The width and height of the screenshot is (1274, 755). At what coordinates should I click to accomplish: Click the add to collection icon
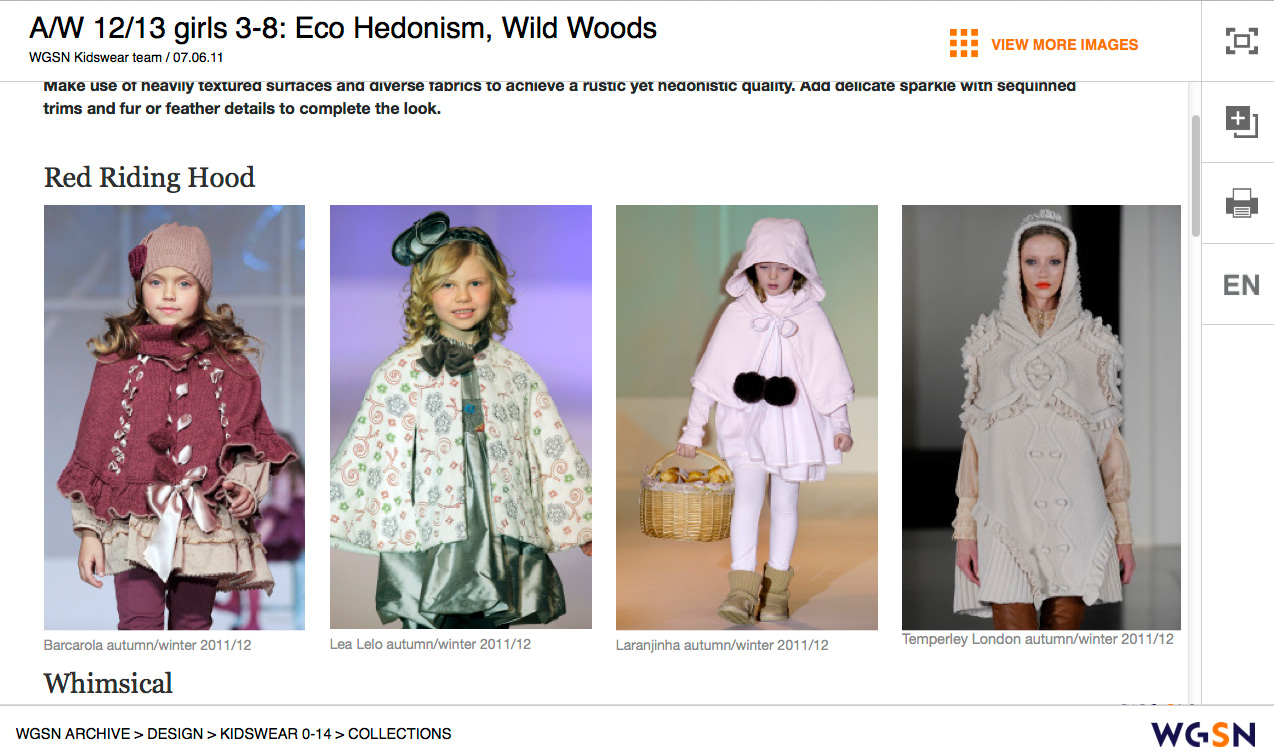point(1241,122)
